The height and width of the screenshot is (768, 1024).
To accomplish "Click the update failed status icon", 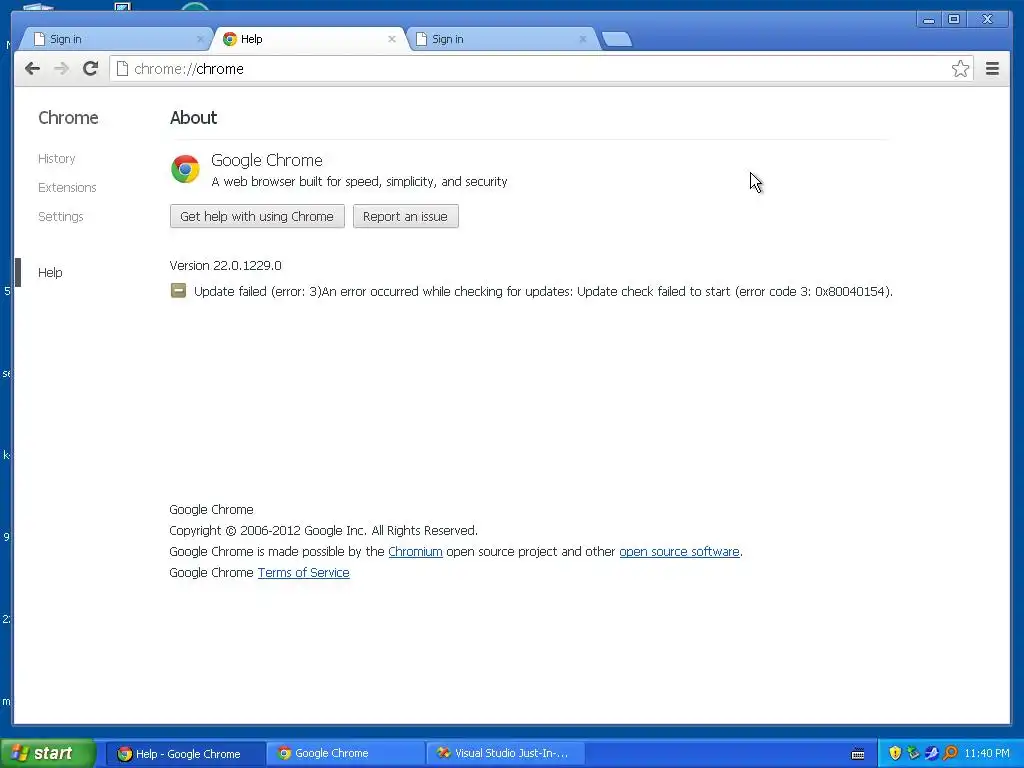I will click(178, 291).
